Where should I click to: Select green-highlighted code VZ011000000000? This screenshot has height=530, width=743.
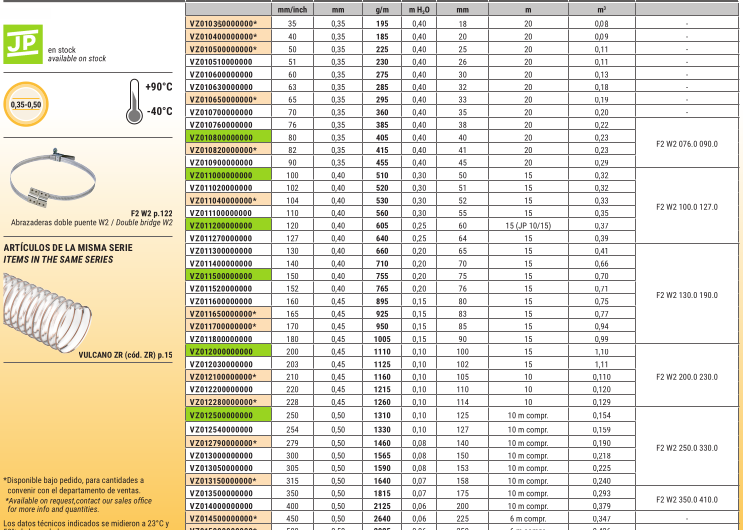pos(222,175)
